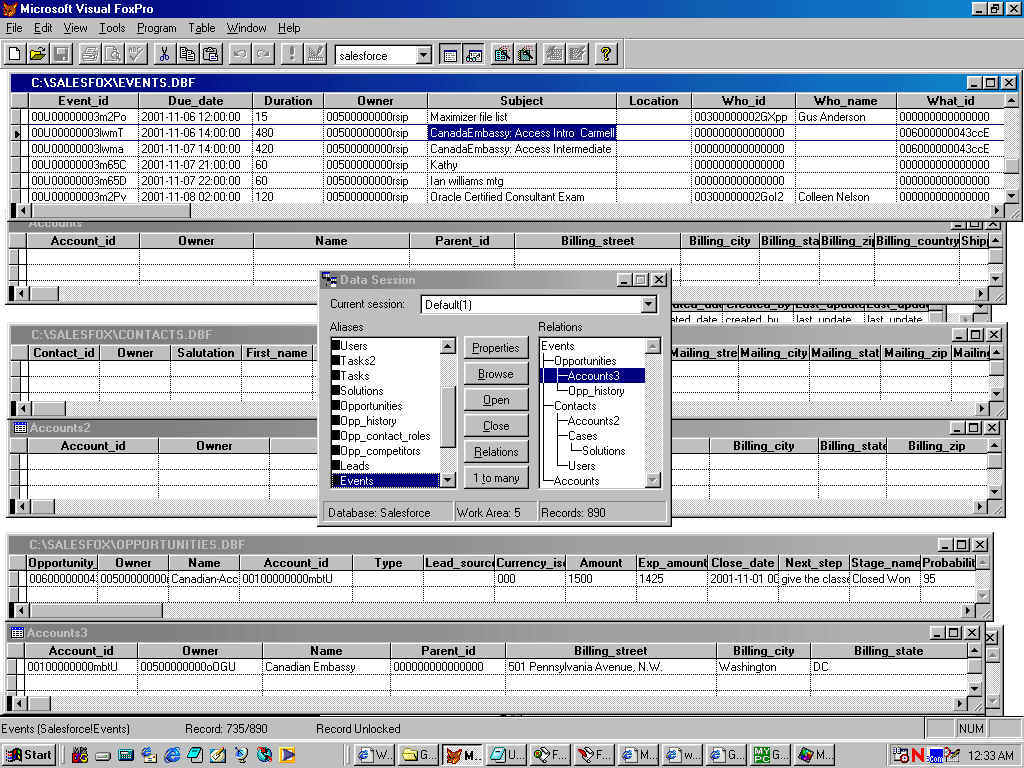This screenshot has height=768, width=1024.
Task: Click the Print toolbar icon
Action: (x=89, y=54)
